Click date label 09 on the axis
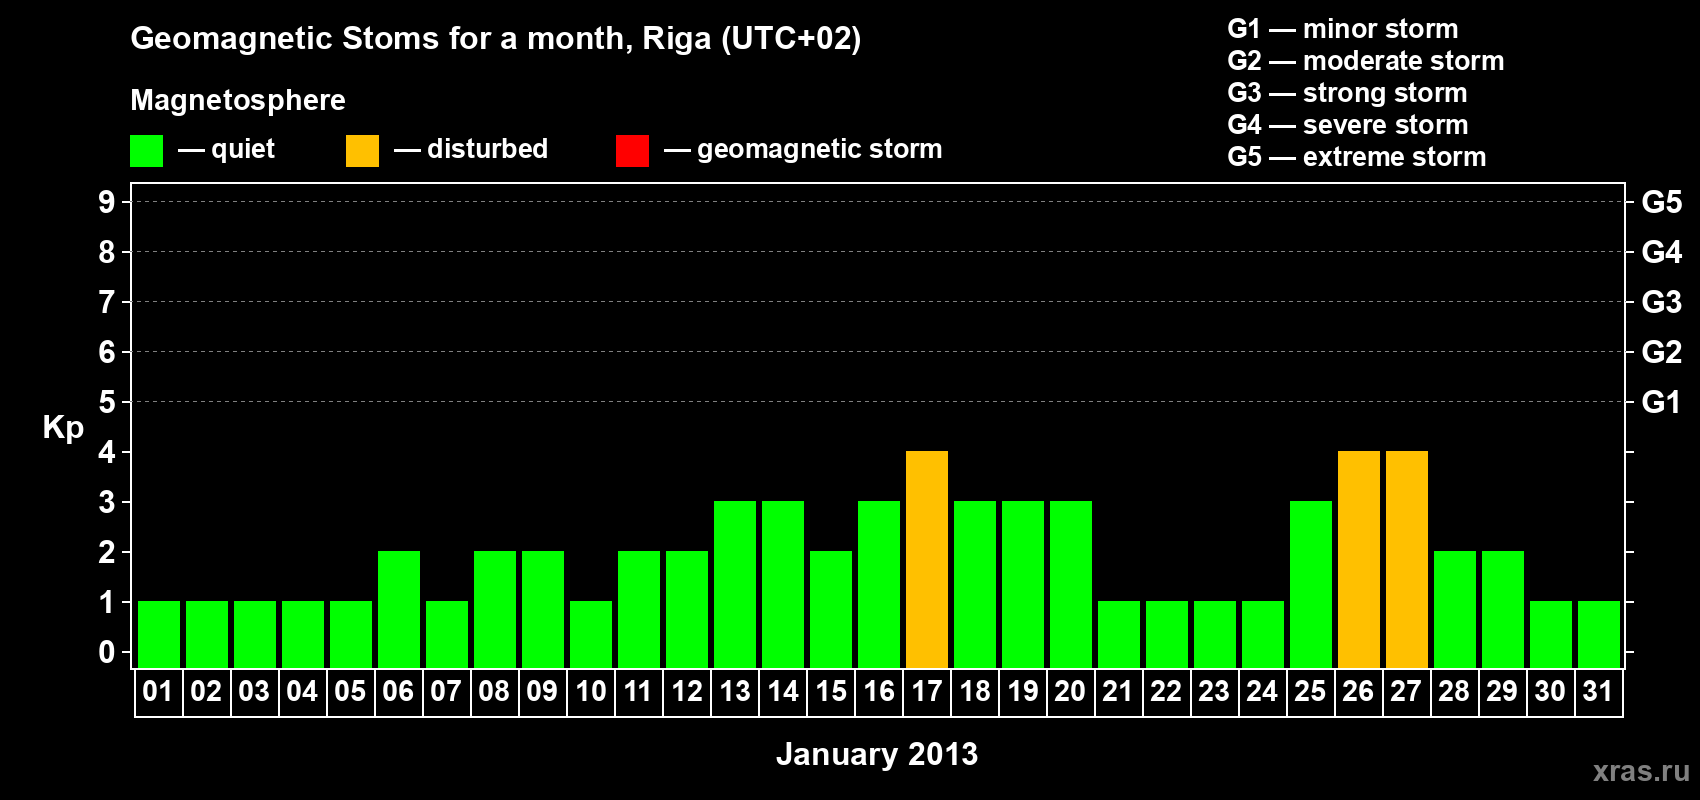Screen dimensions: 1700x800 [x=542, y=691]
